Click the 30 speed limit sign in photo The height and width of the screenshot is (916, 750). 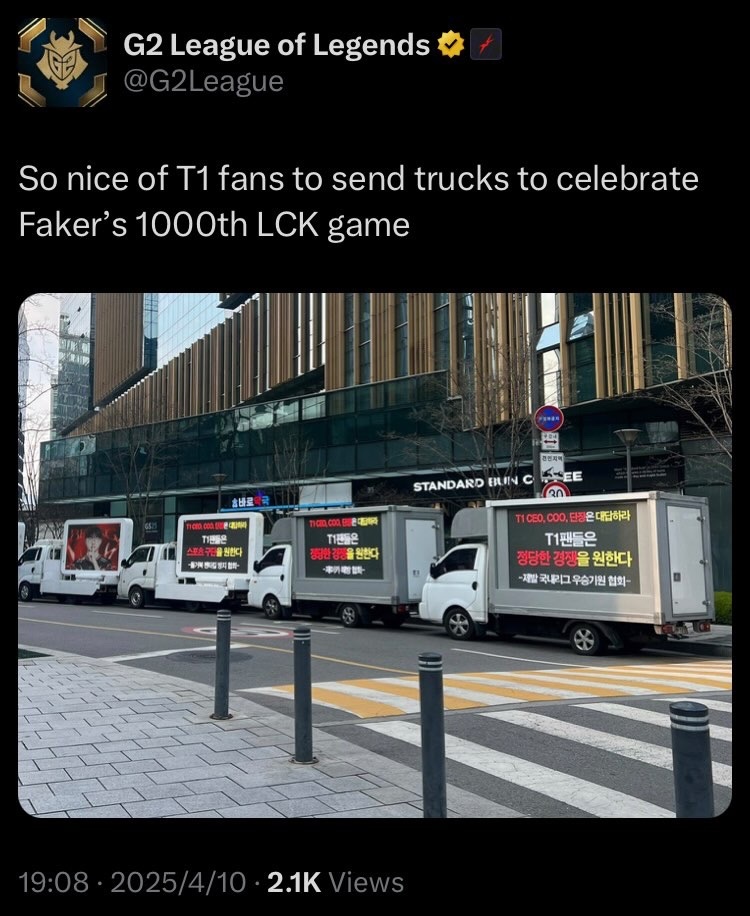coord(555,490)
